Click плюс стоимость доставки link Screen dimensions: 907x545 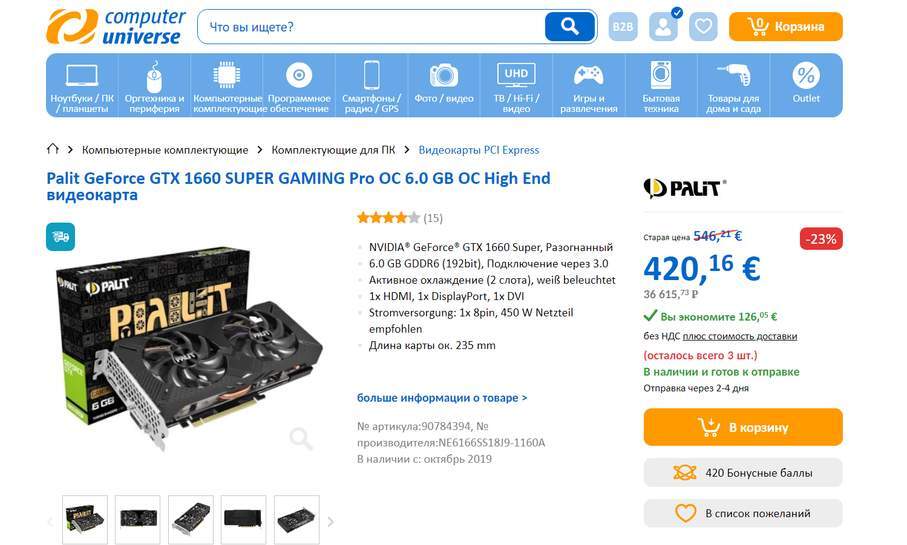(740, 336)
